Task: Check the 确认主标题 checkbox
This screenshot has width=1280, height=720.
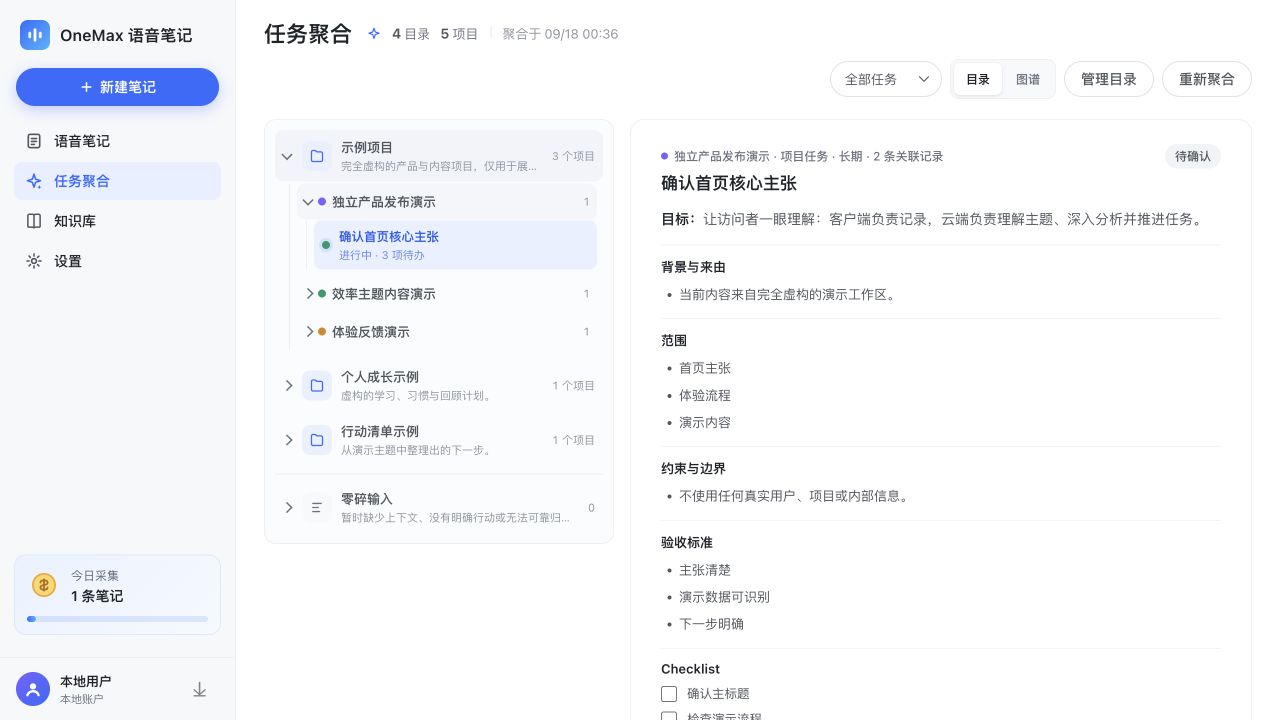Action: [x=669, y=693]
